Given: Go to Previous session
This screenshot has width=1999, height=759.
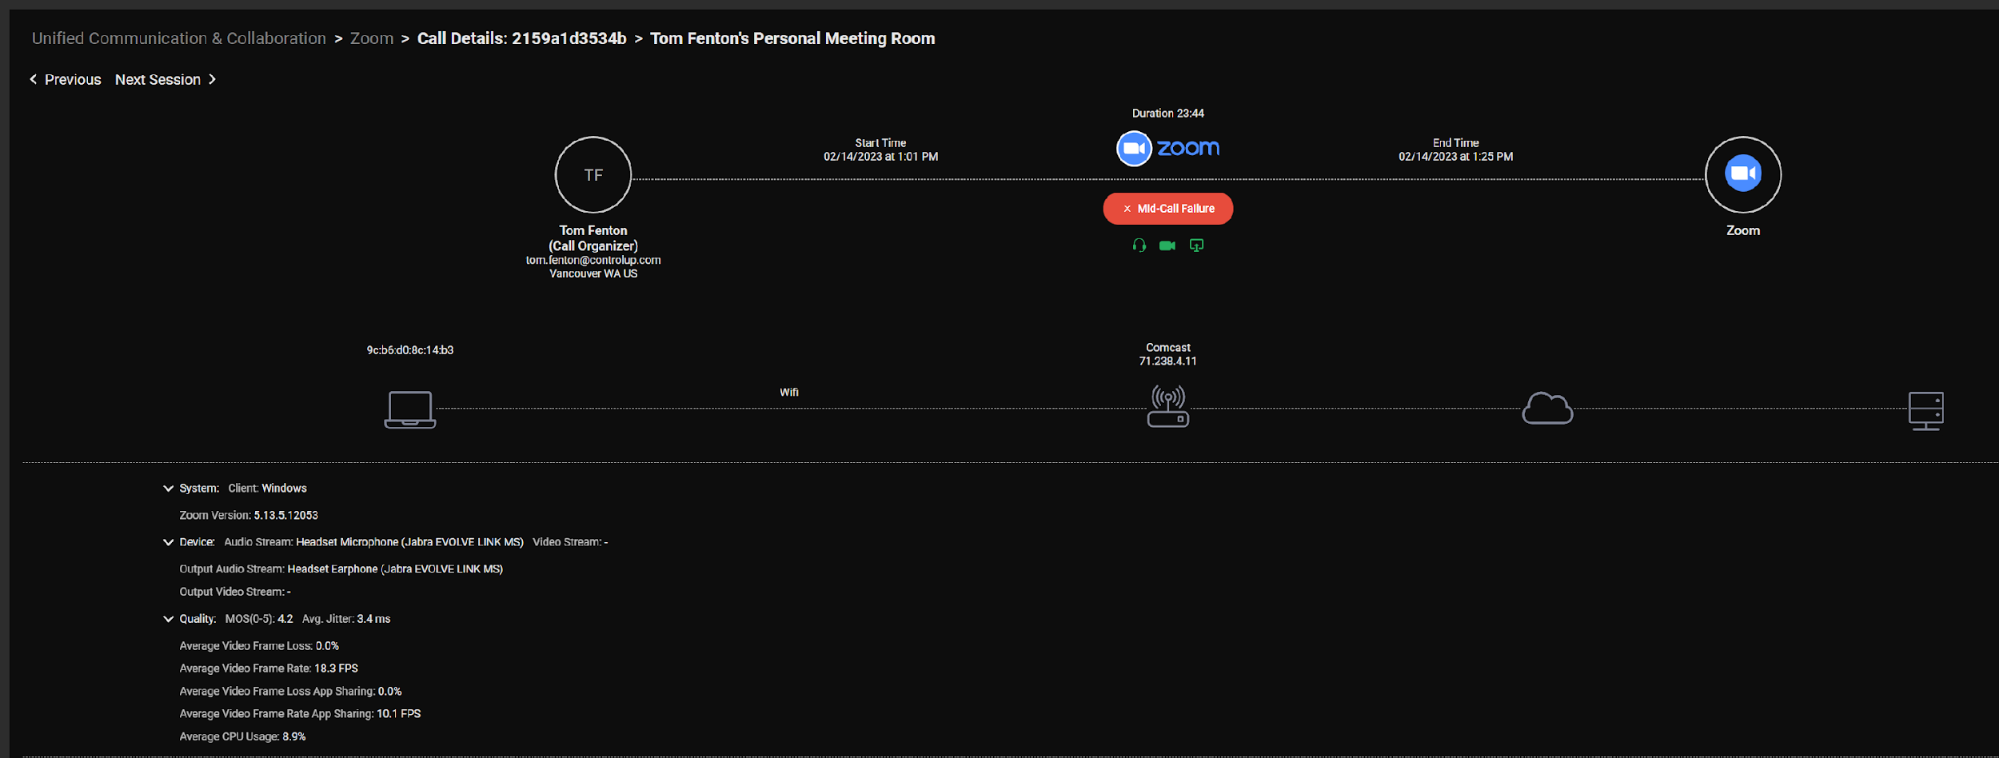Looking at the screenshot, I should (65, 79).
